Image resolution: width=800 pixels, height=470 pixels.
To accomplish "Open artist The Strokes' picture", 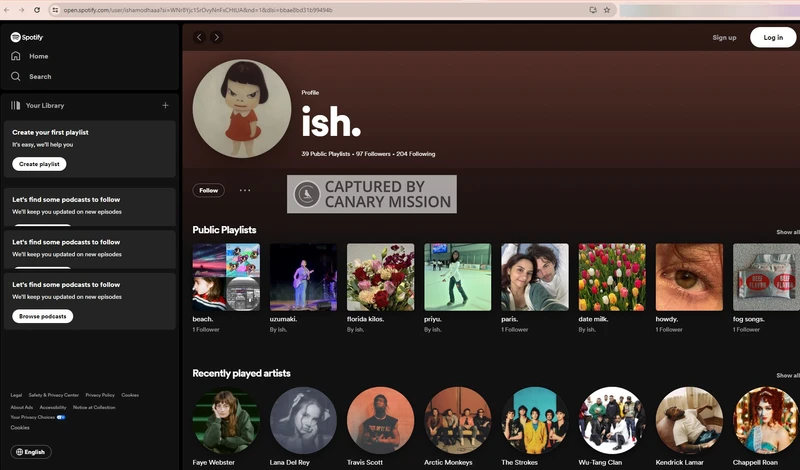I will click(535, 420).
